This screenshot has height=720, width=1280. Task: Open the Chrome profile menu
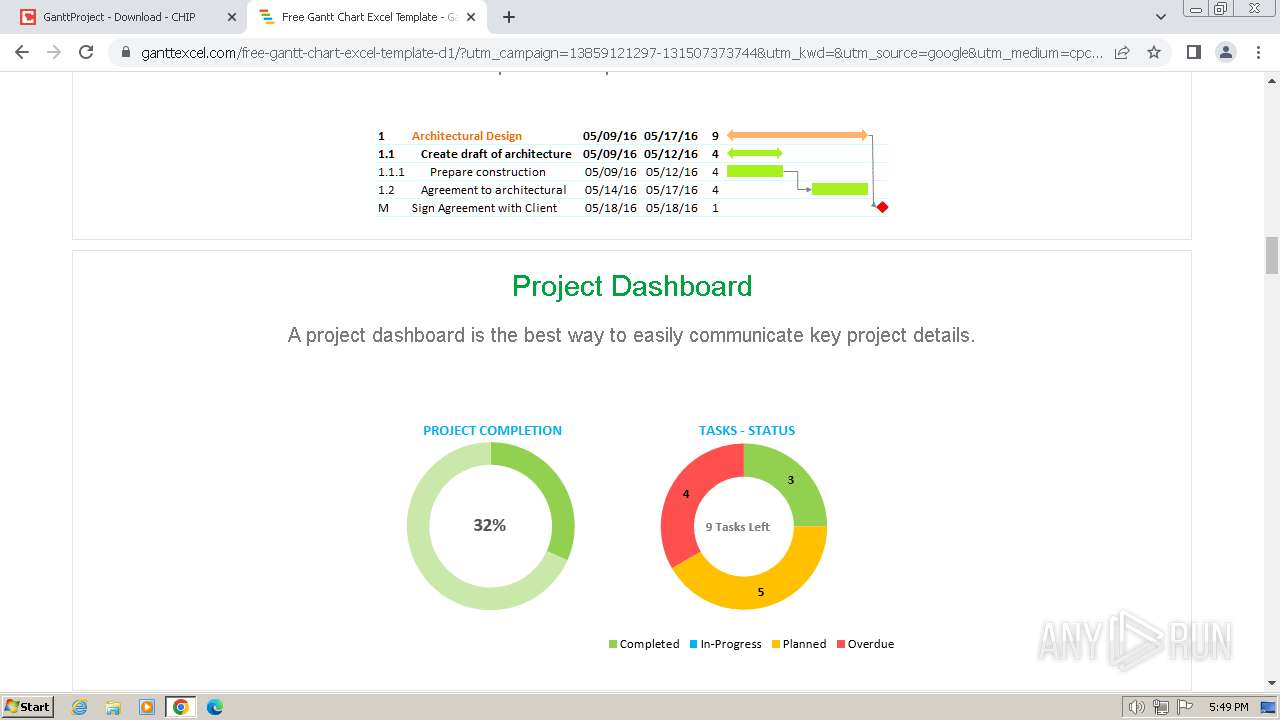coord(1225,52)
